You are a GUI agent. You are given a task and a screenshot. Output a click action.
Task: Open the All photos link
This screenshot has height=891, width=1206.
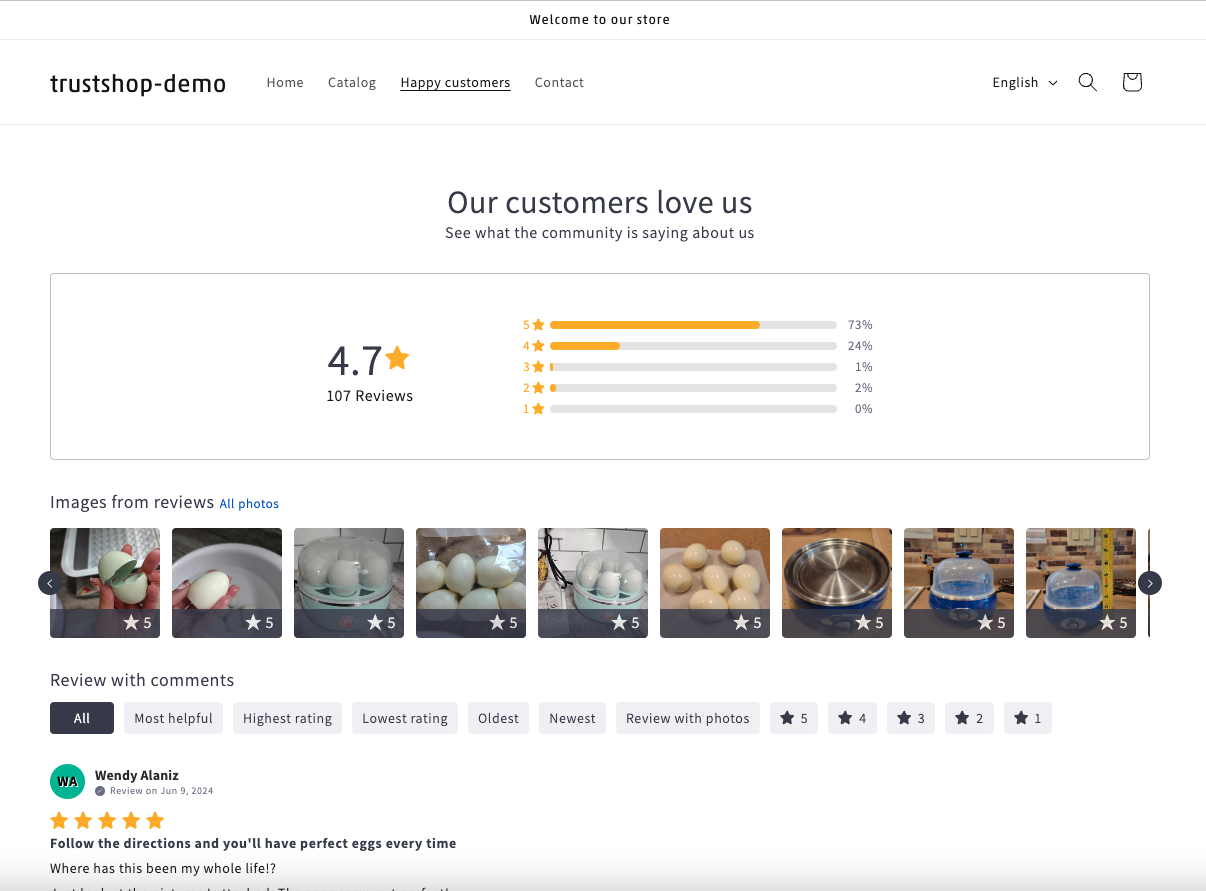click(249, 504)
